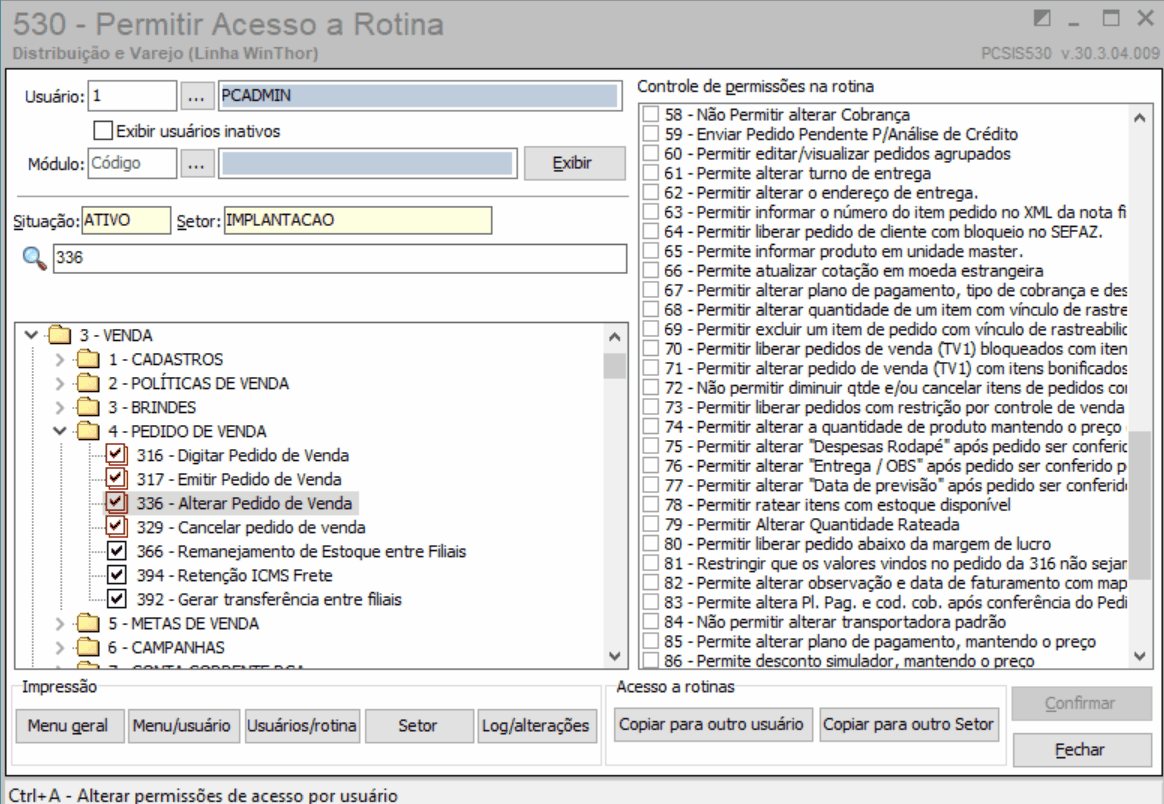Click Menu/usuário print button

pos(183,725)
